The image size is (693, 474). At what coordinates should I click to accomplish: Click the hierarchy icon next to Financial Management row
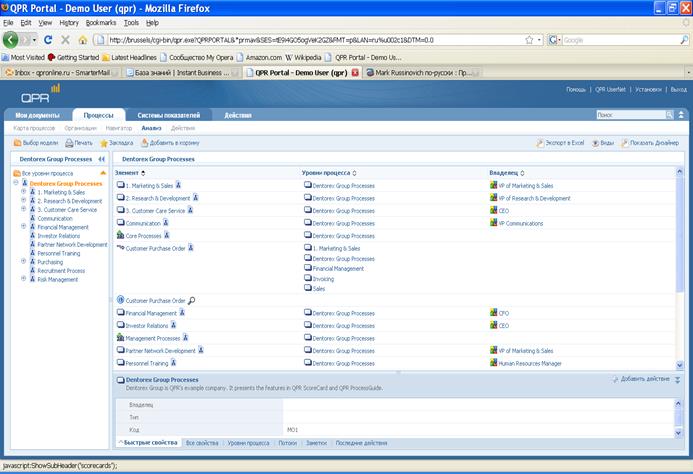tap(182, 312)
